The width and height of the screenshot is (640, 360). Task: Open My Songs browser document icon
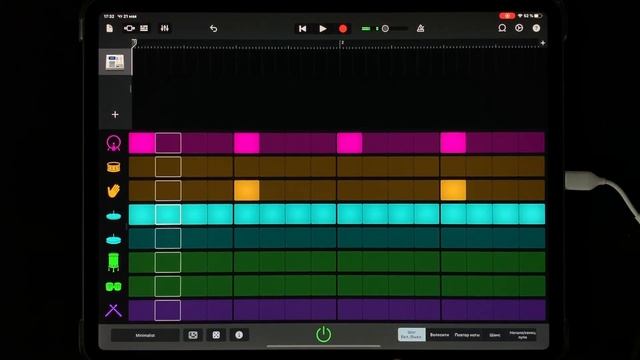(109, 28)
